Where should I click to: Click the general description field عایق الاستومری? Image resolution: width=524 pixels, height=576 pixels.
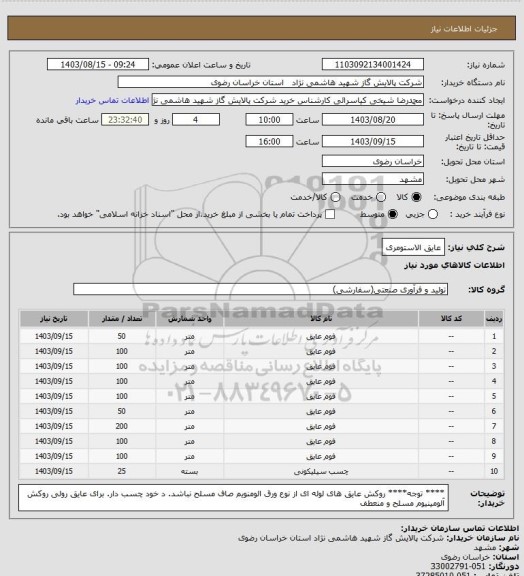[x=413, y=248]
